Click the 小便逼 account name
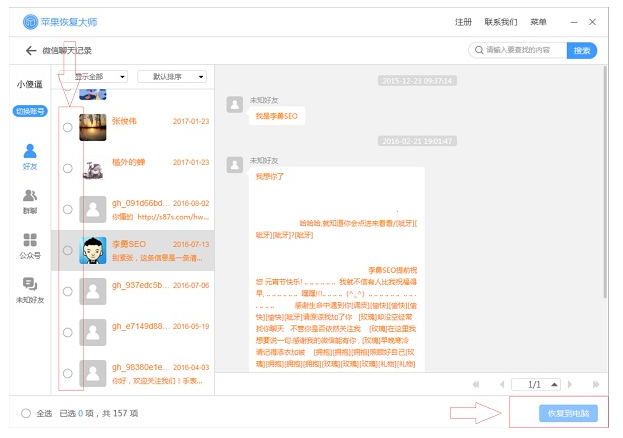This screenshot has width=623, height=438. click(x=29, y=84)
